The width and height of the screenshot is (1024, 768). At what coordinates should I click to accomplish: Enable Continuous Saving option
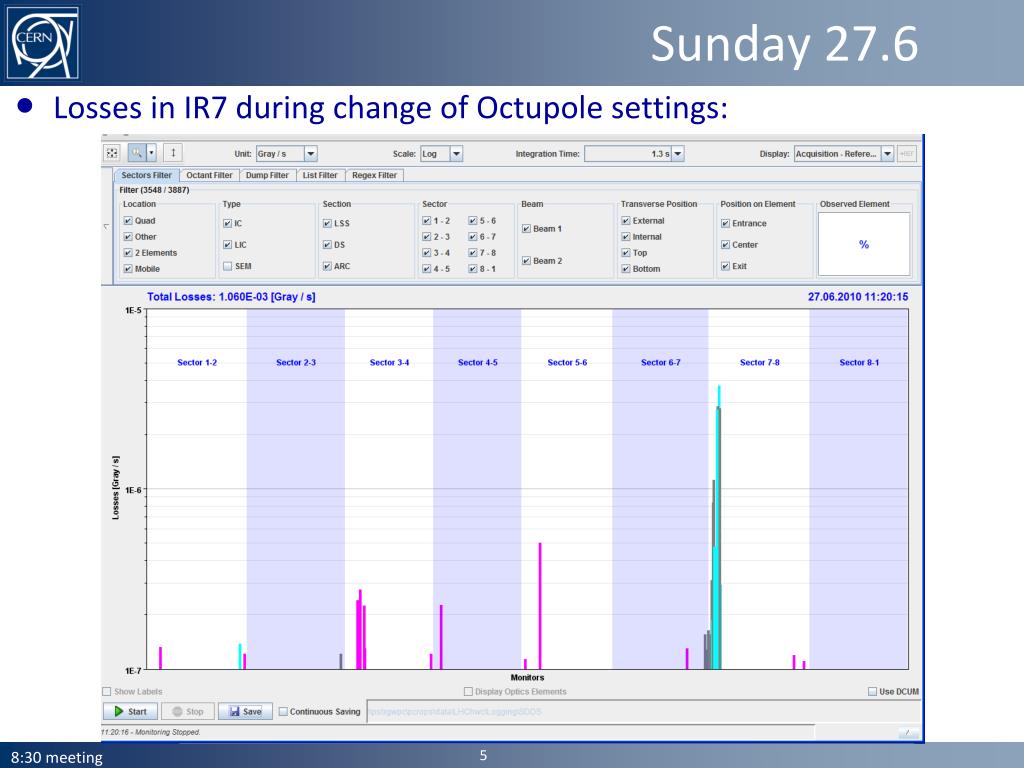[x=283, y=711]
